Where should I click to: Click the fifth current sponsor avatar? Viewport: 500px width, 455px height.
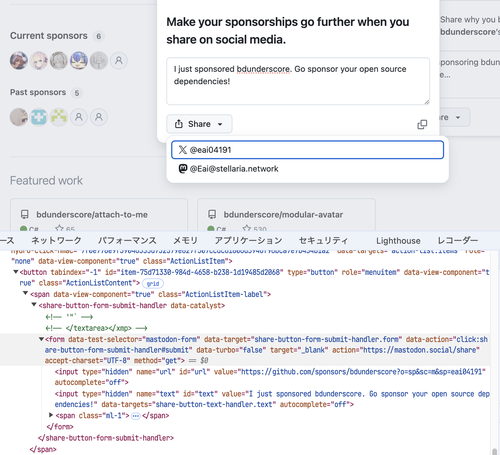click(x=99, y=61)
